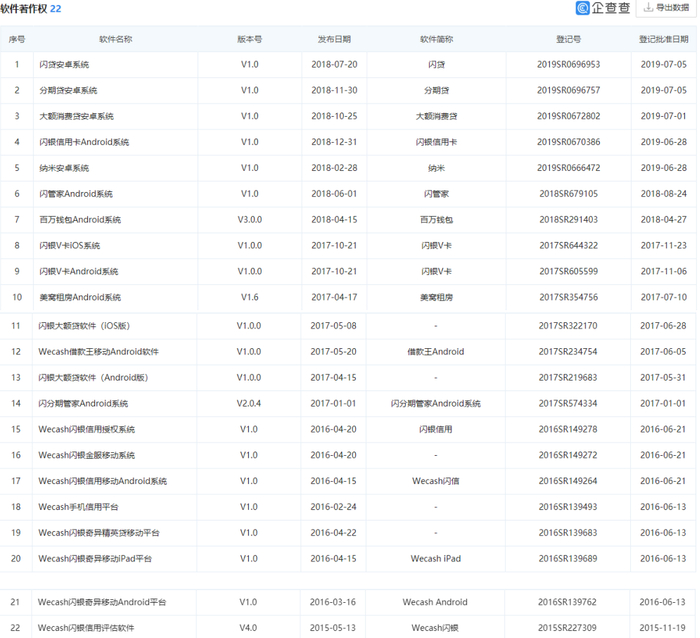Click the software name Wecash闪银信用评估软件

[86, 629]
